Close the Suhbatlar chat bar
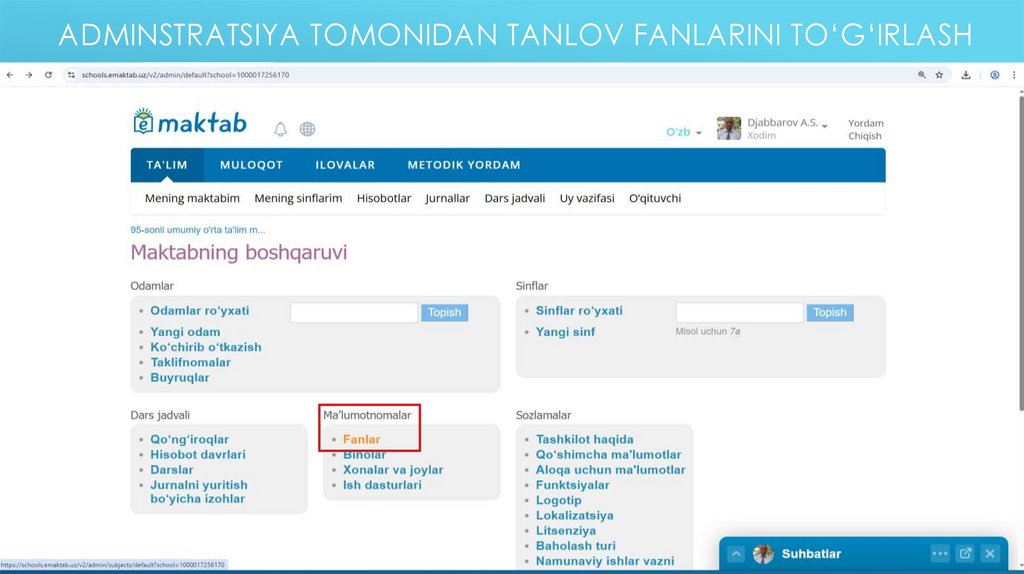Screen dimensions: 1024x574 click(x=990, y=554)
